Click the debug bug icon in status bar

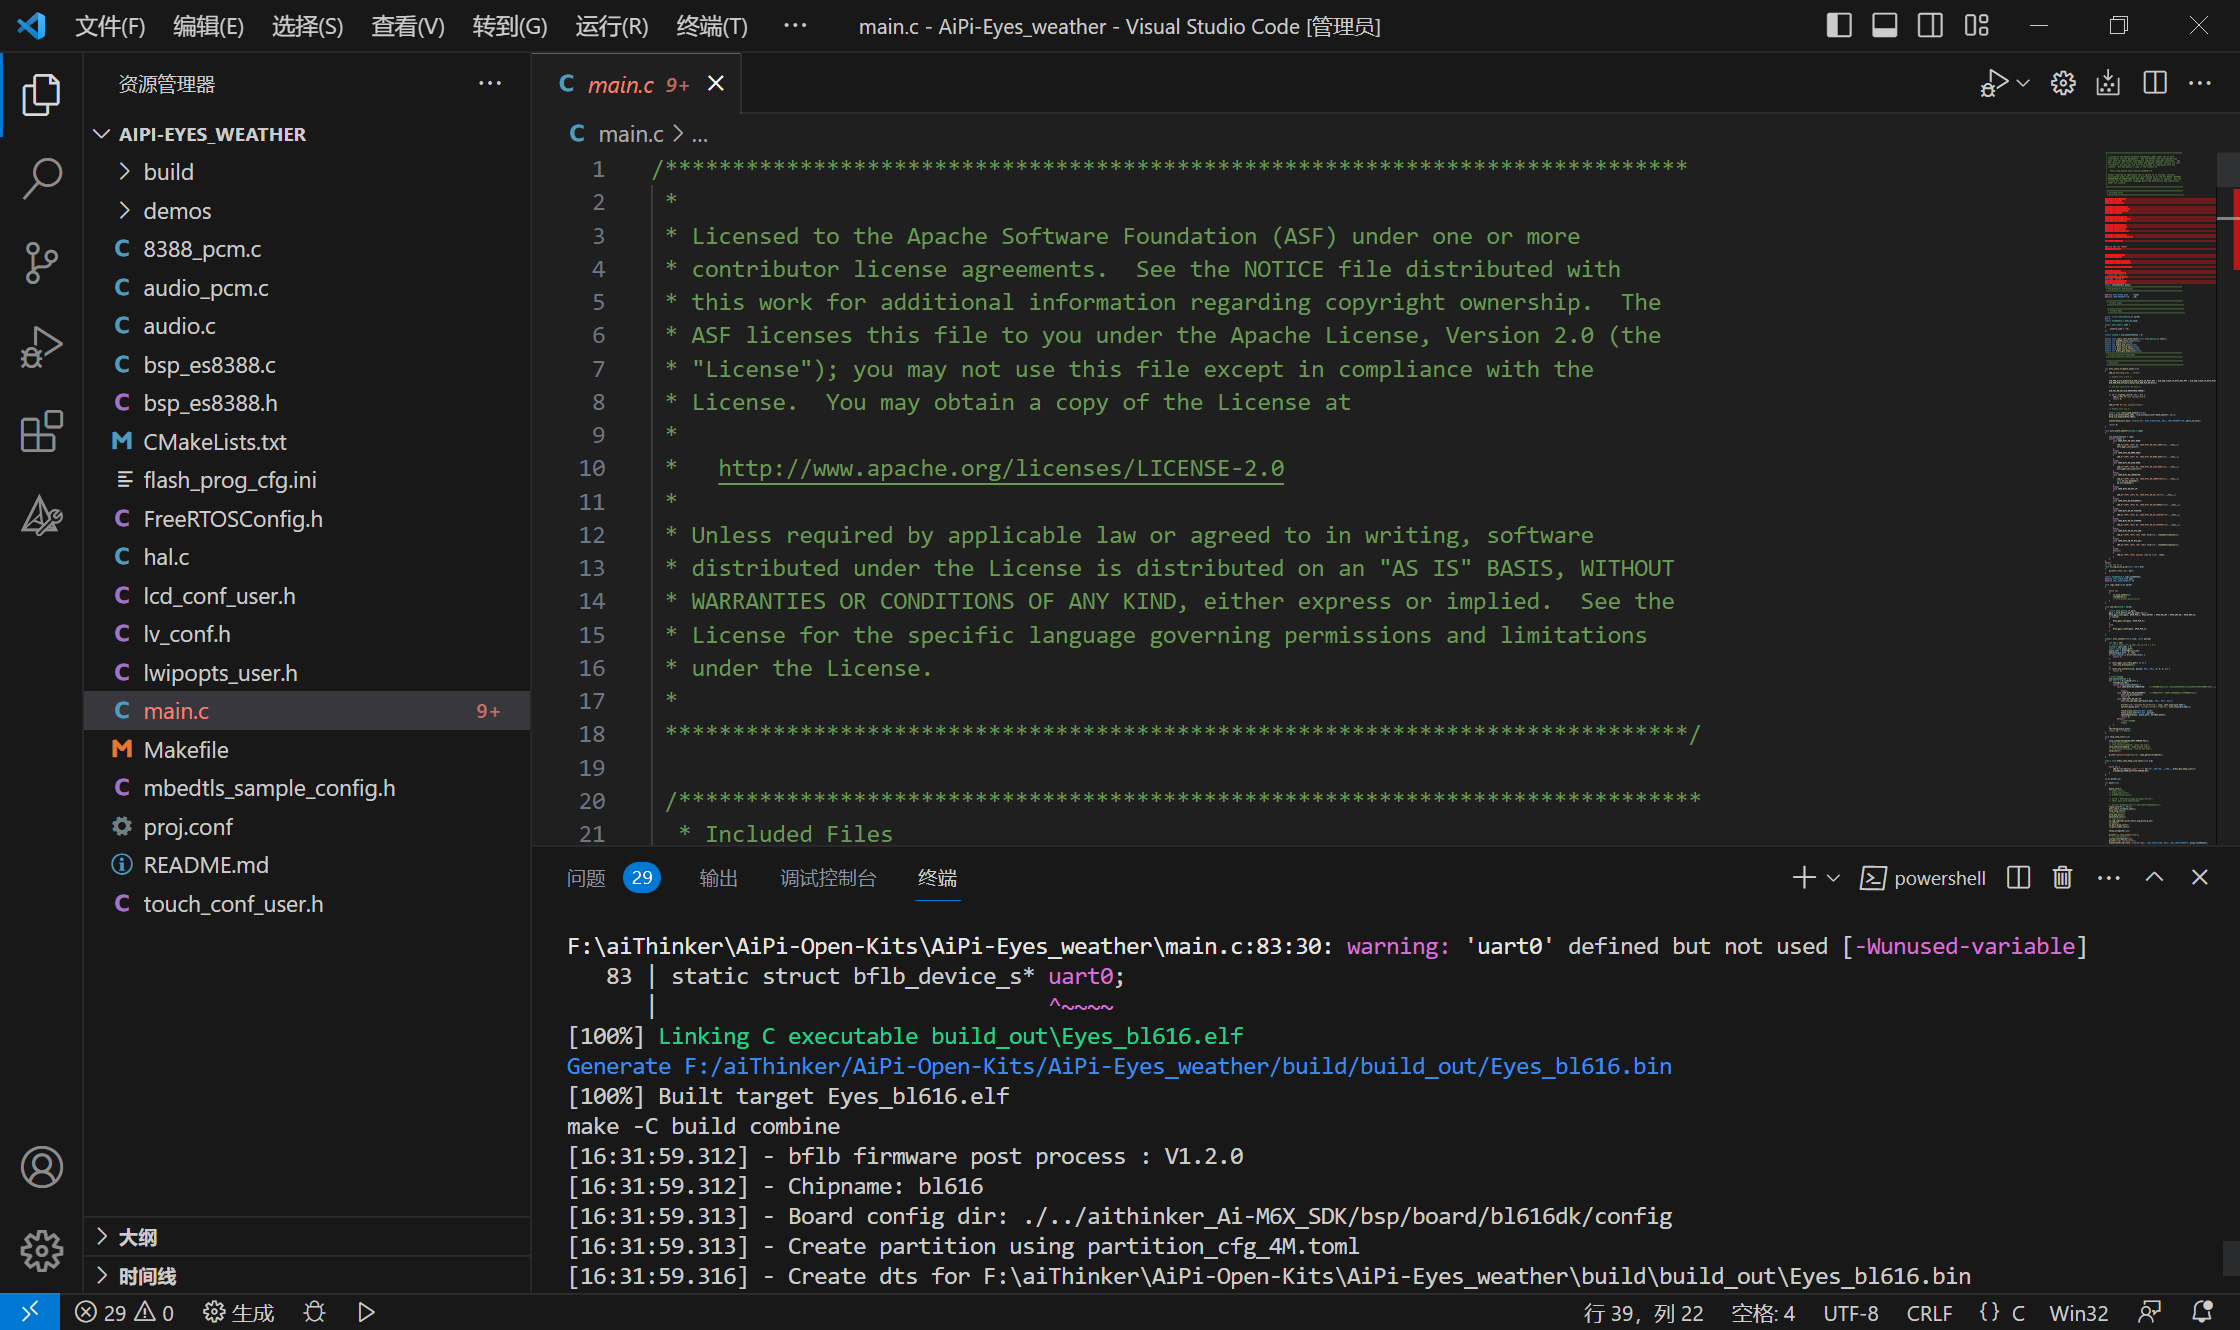point(314,1312)
